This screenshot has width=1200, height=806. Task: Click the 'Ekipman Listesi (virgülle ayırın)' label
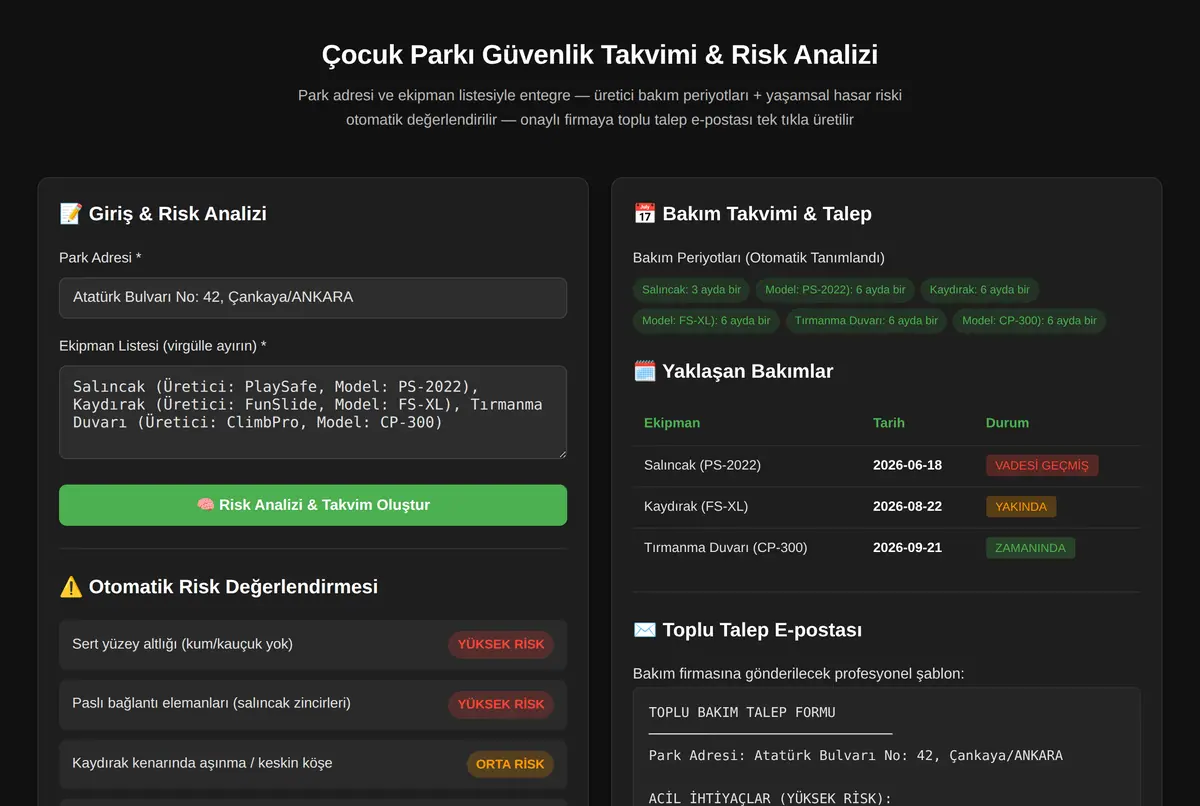(163, 346)
